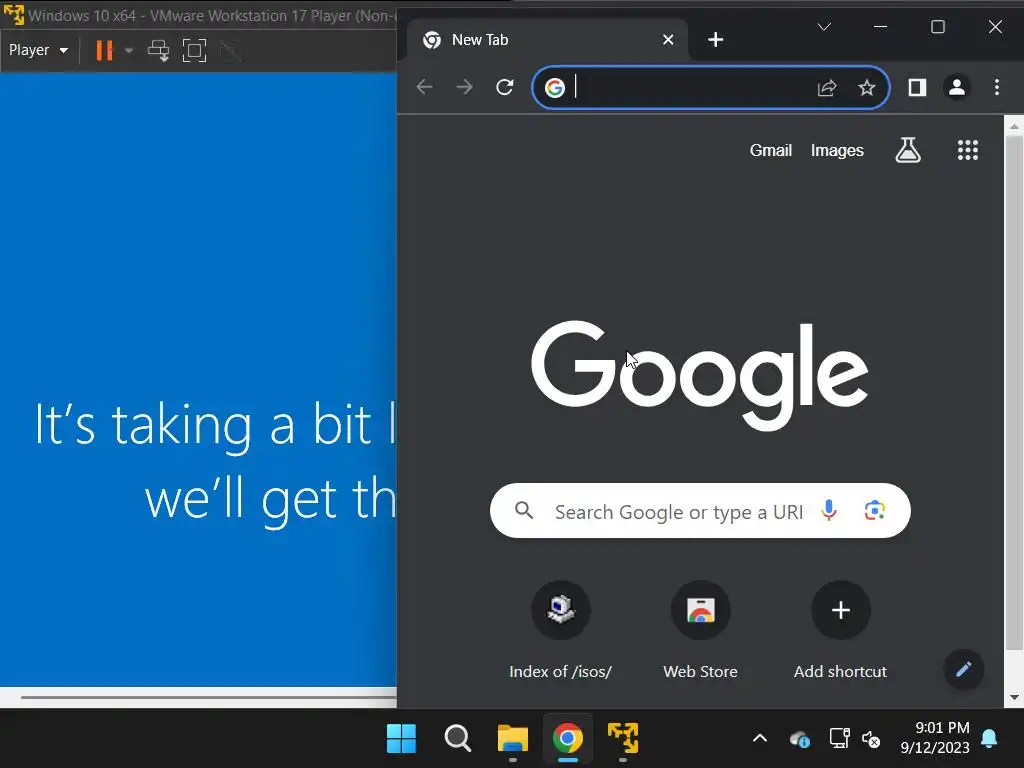The image size is (1024, 768).
Task: Show hidden system tray icons
Action: coord(760,739)
